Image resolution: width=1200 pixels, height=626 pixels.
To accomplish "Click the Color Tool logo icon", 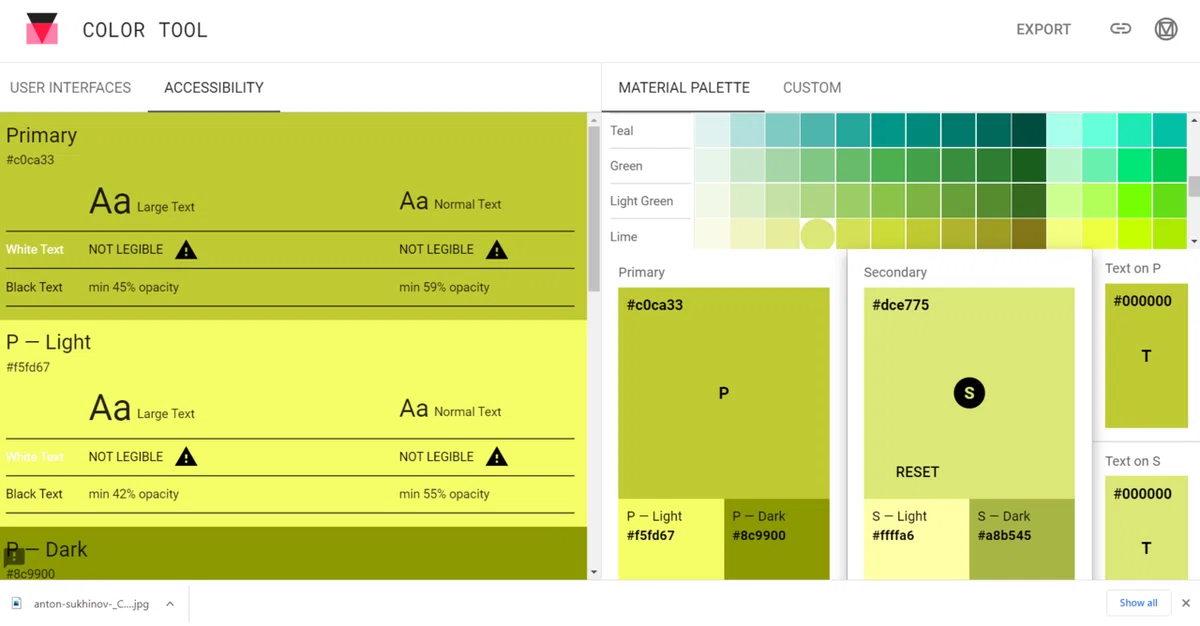I will pyautogui.click(x=42, y=29).
